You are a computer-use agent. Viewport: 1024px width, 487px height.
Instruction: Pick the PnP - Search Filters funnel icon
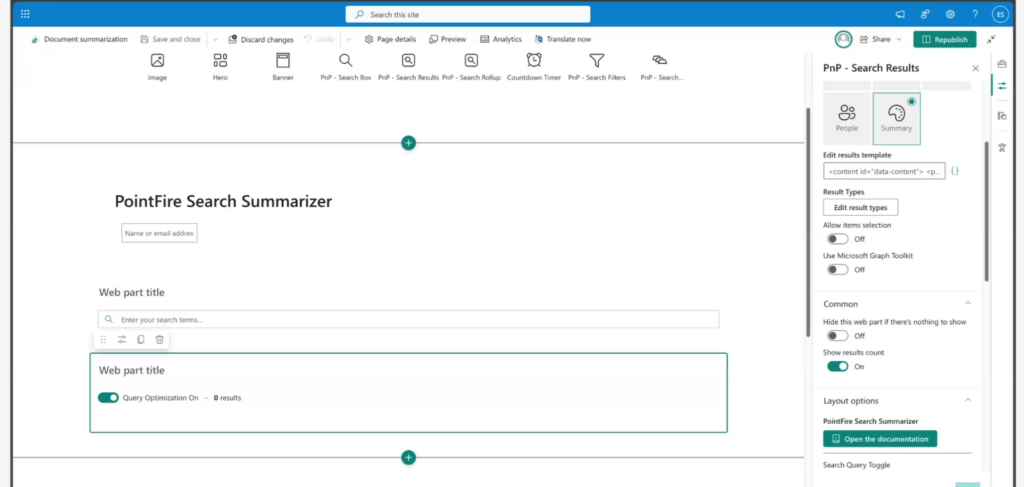[596, 61]
